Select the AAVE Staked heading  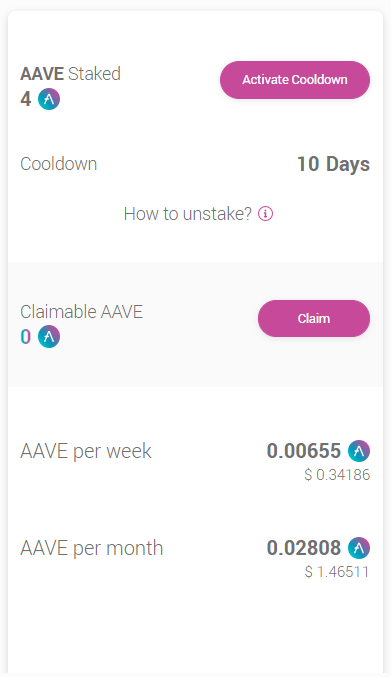click(x=70, y=74)
